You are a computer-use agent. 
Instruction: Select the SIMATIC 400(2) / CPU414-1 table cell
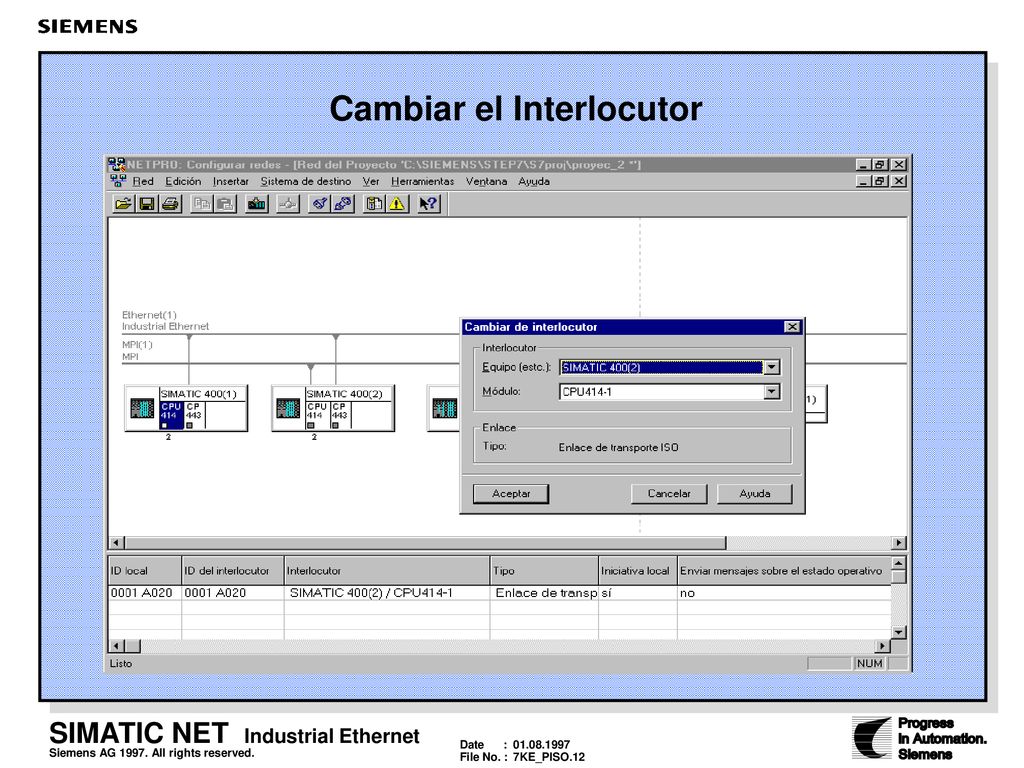point(387,593)
